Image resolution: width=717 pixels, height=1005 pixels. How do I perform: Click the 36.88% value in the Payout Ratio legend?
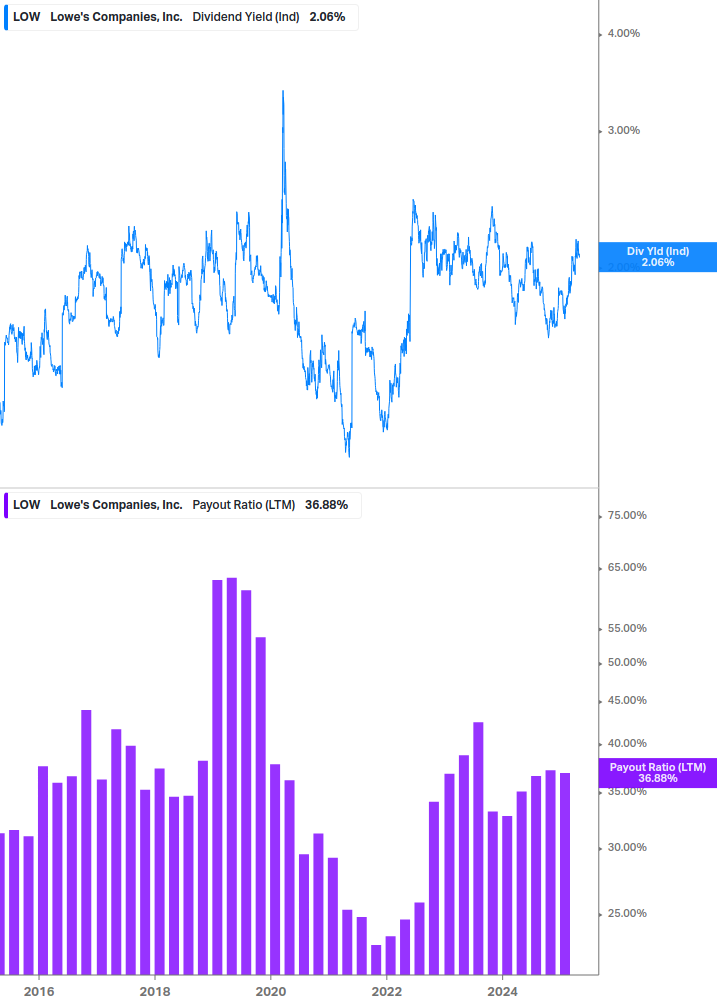pyautogui.click(x=326, y=505)
